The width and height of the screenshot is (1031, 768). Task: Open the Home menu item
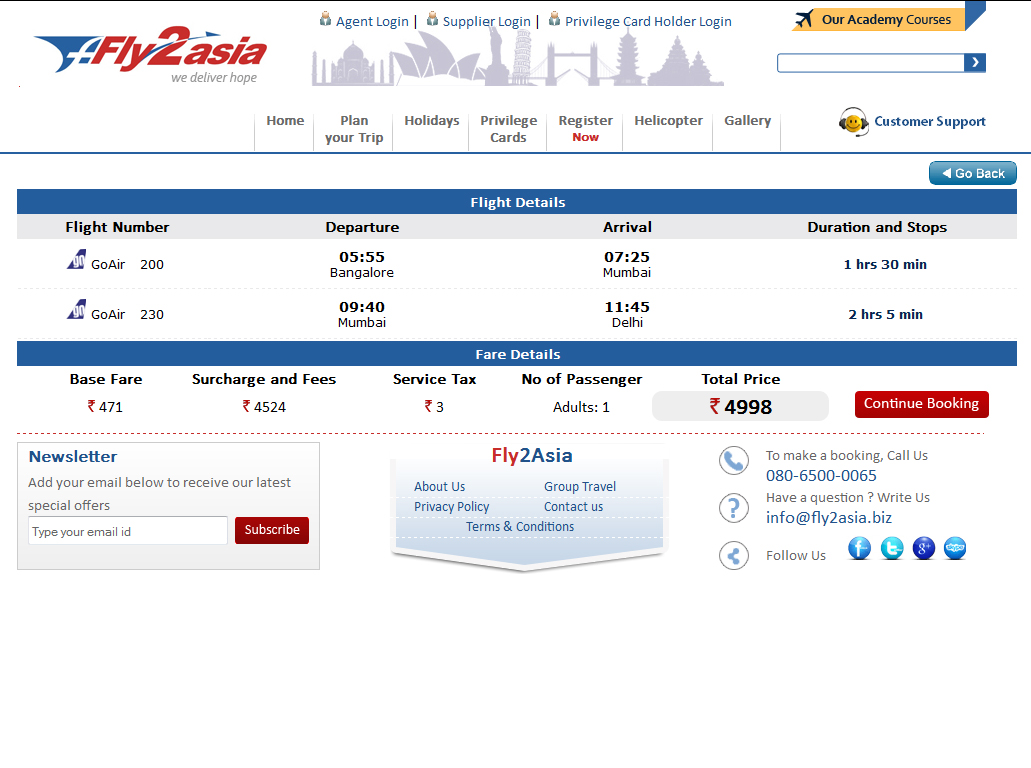[285, 121]
